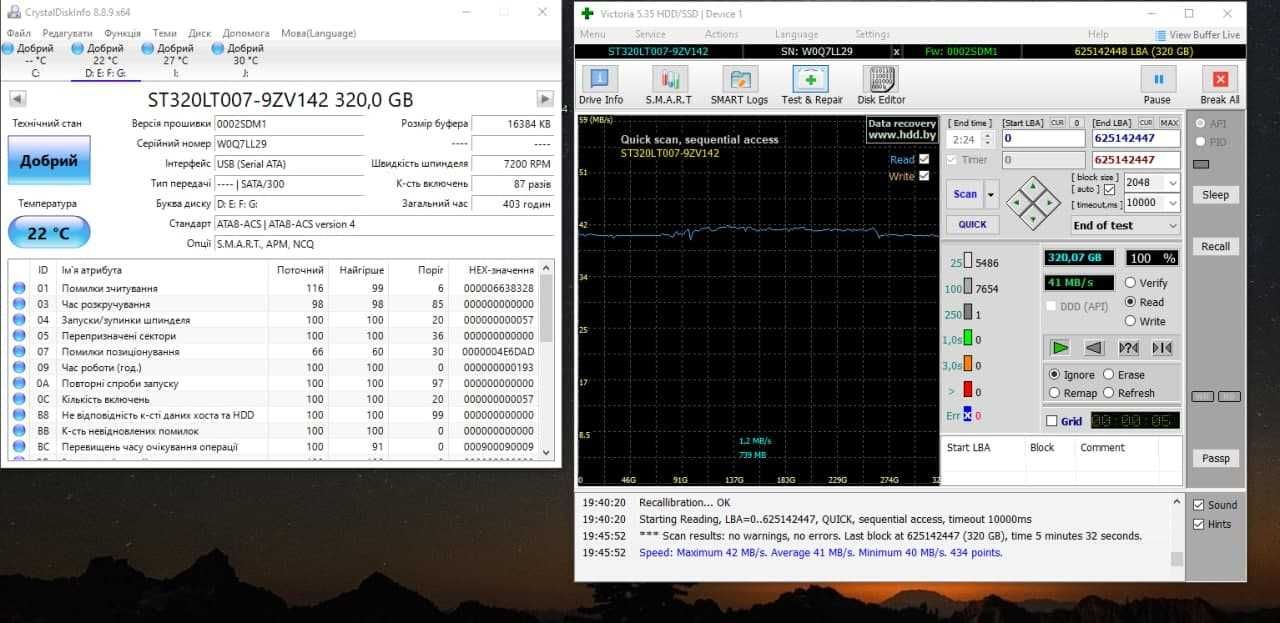Screen dimensions: 1280x623
Task: Select the Ignore radio option
Action: (1054, 374)
